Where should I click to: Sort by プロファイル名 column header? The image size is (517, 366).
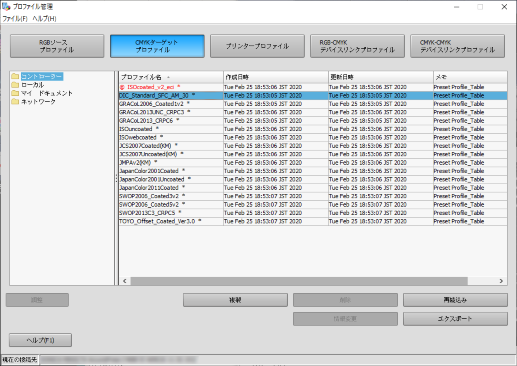171,77
